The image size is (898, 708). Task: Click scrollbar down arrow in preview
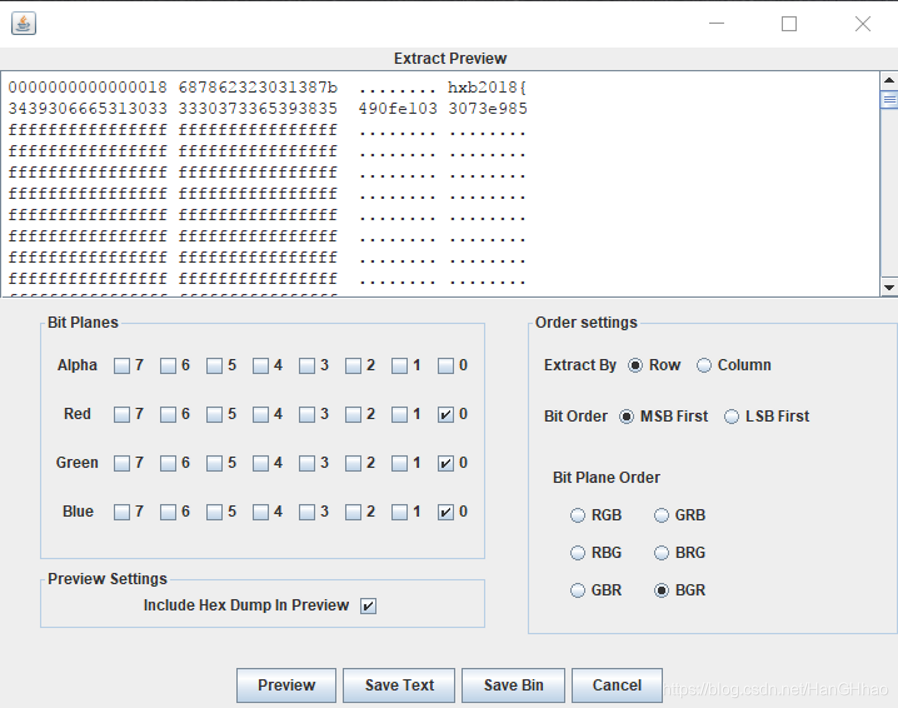[889, 288]
